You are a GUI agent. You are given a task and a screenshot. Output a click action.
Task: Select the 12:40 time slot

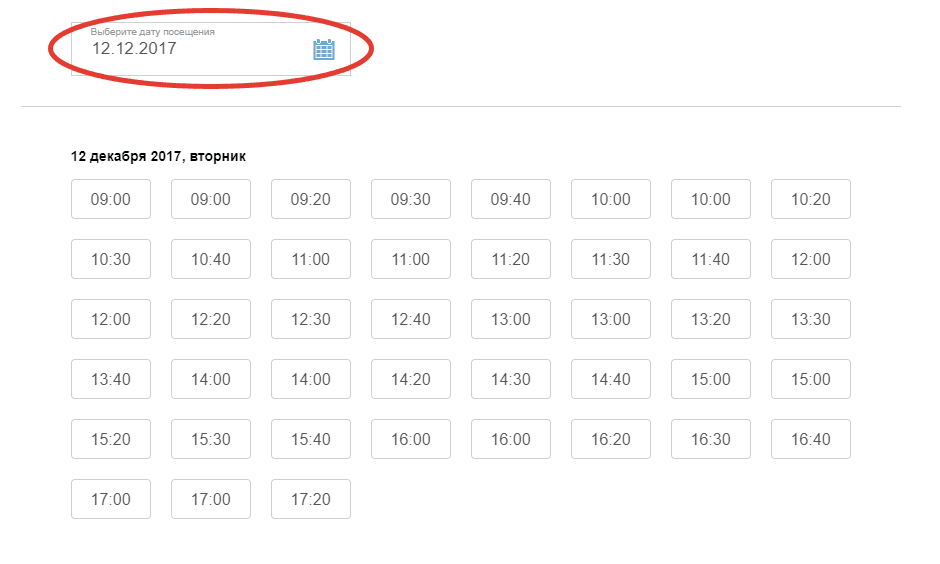[411, 319]
